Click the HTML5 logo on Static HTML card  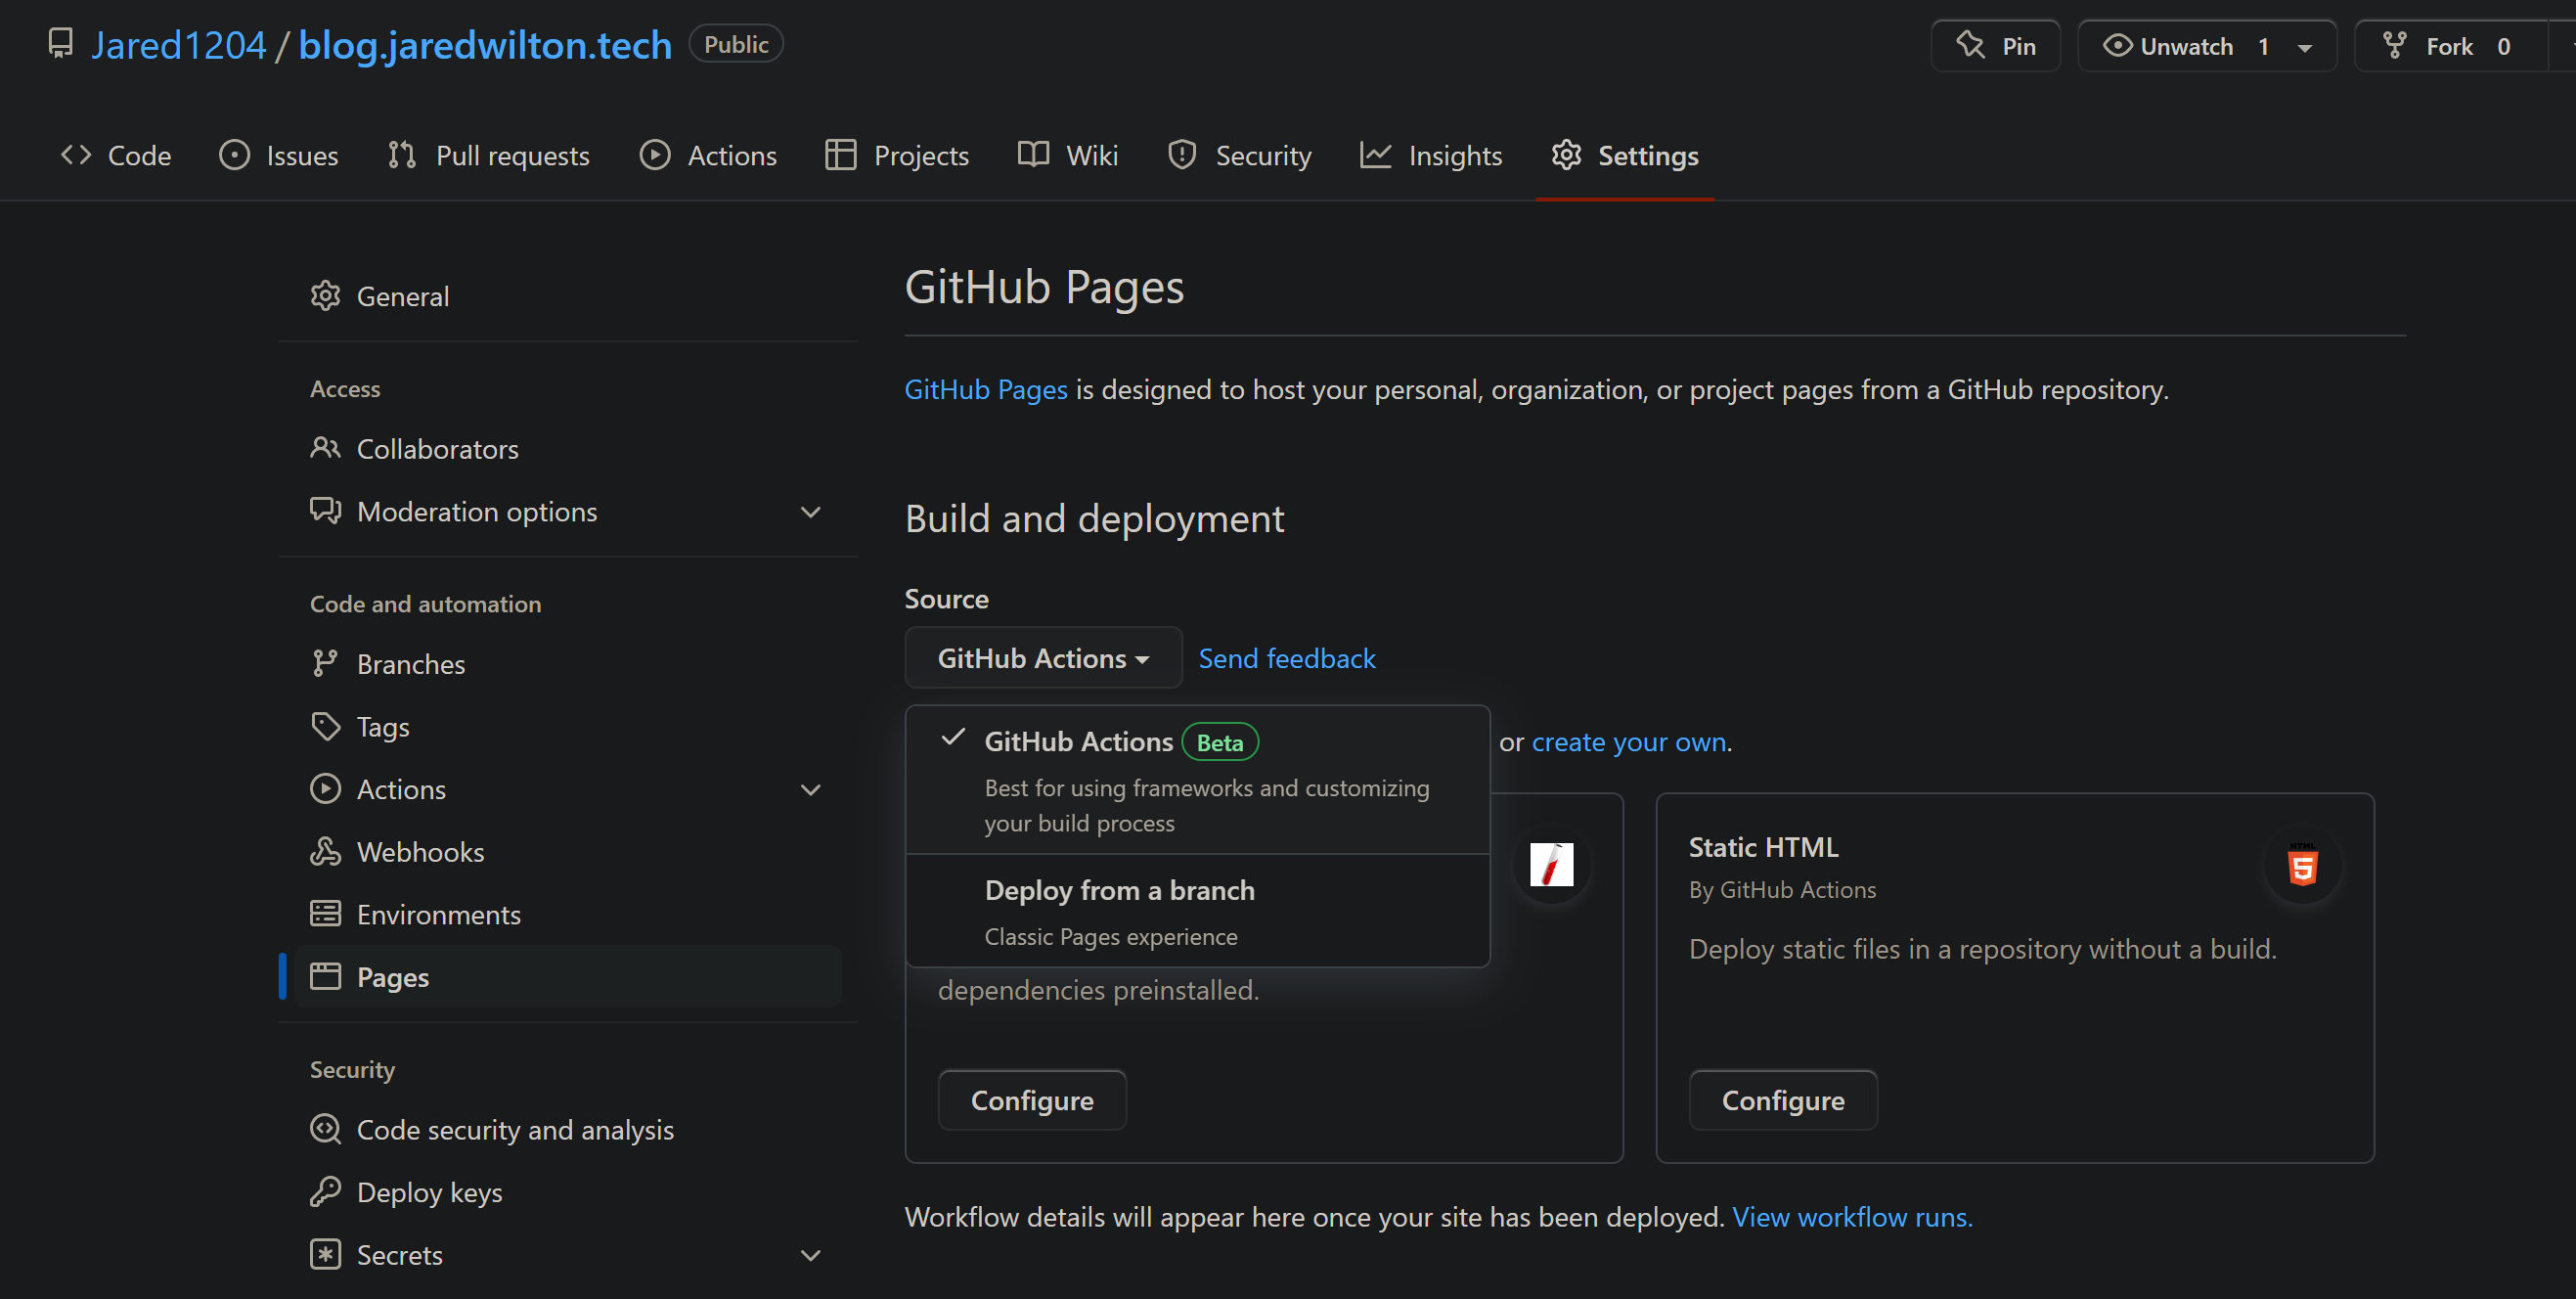coord(2302,866)
